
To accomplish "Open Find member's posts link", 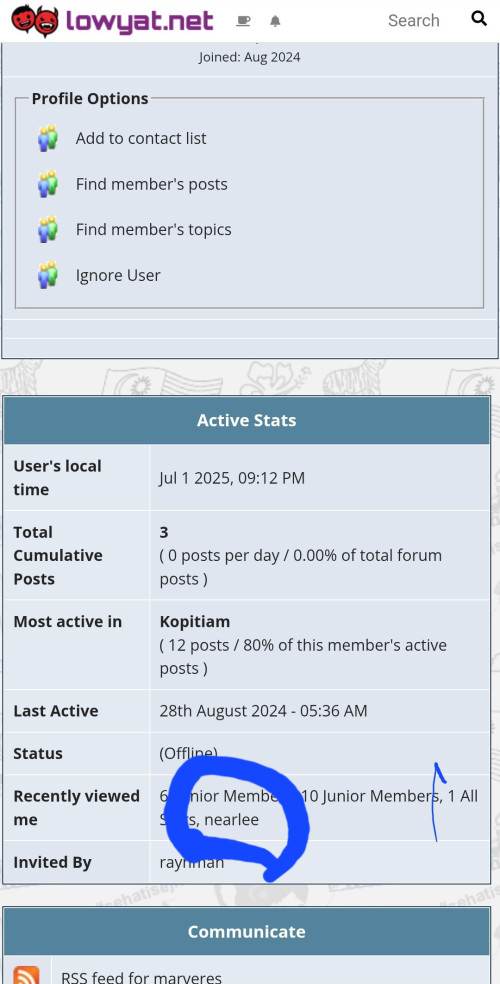I will tap(152, 184).
